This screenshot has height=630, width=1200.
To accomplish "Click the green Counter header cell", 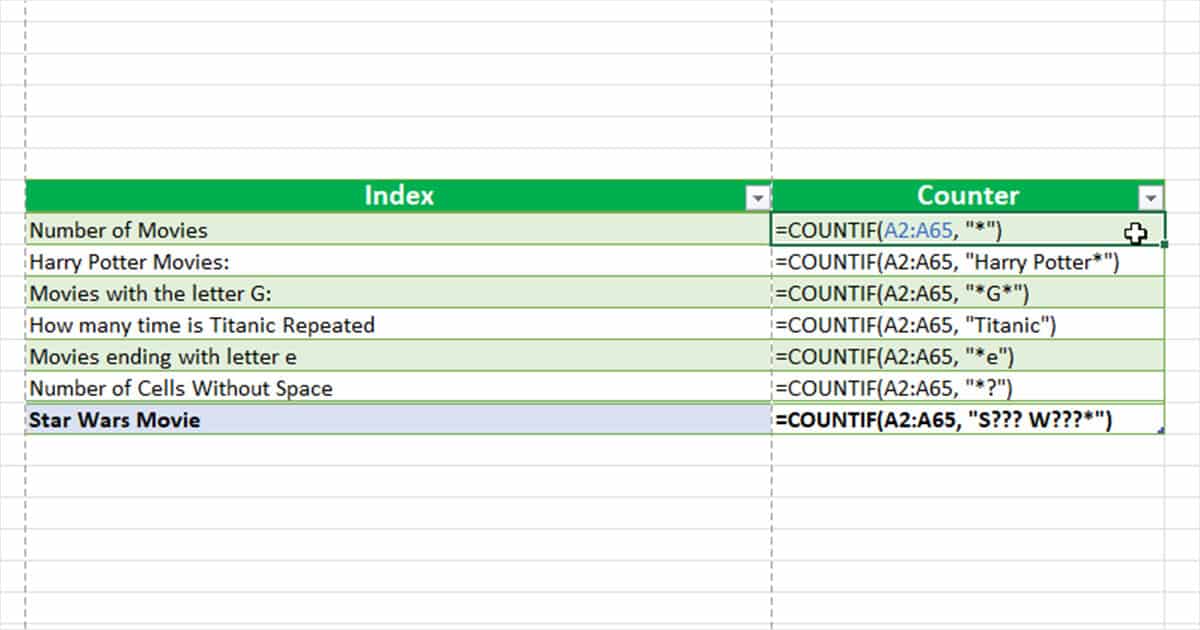I will tap(967, 196).
